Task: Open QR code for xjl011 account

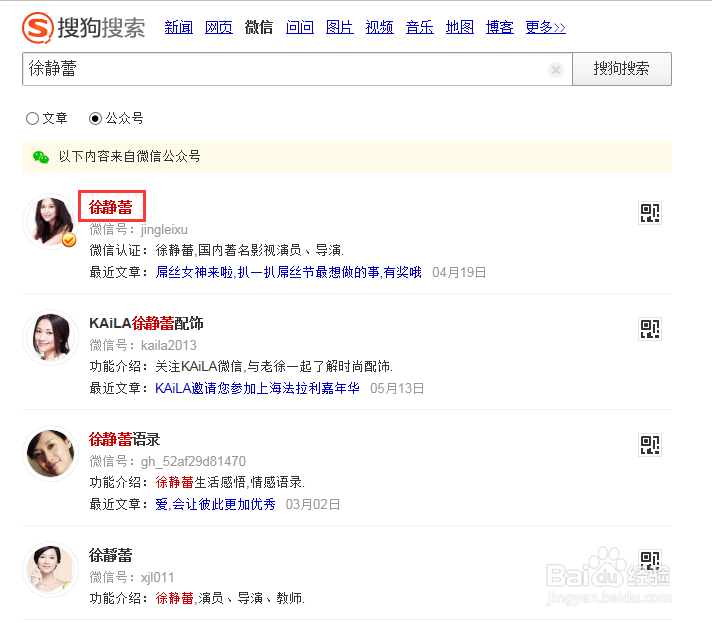Action: [650, 560]
